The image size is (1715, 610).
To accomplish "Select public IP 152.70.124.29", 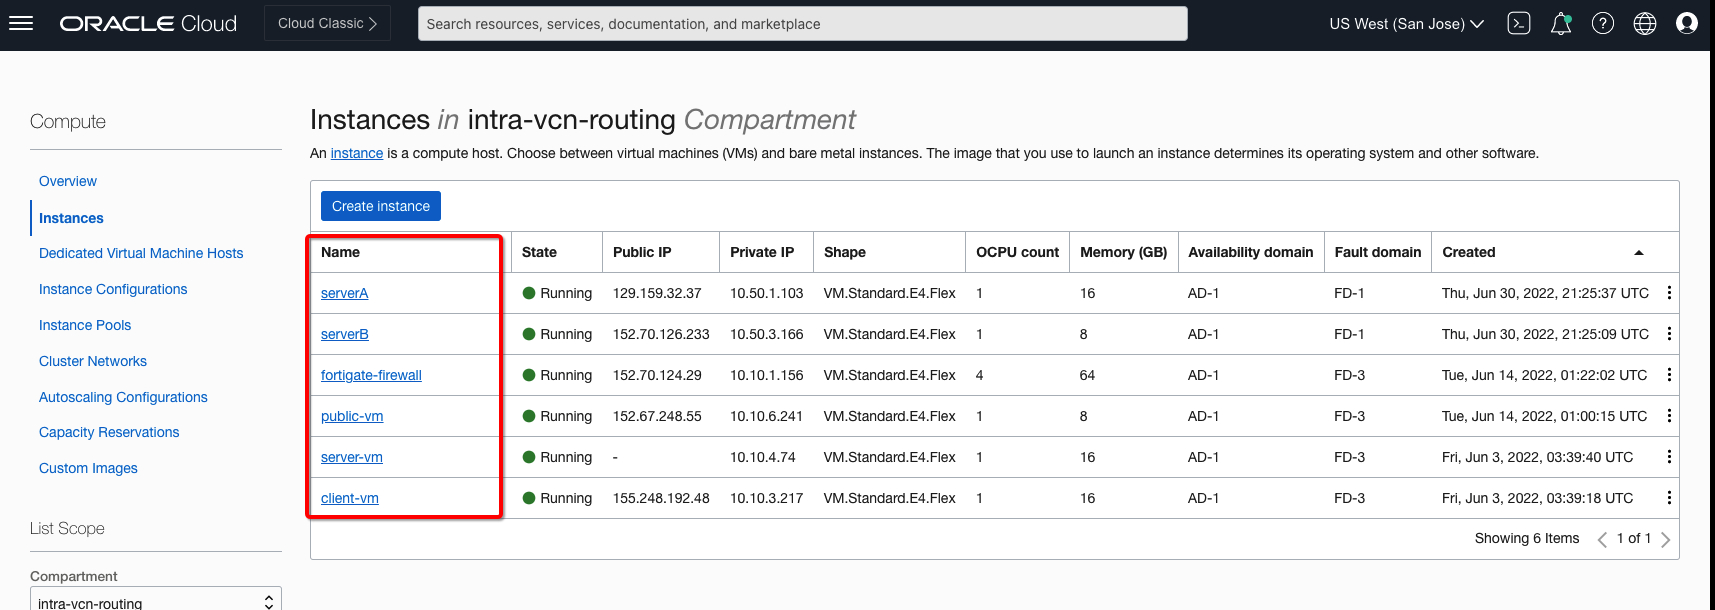I will pyautogui.click(x=657, y=375).
